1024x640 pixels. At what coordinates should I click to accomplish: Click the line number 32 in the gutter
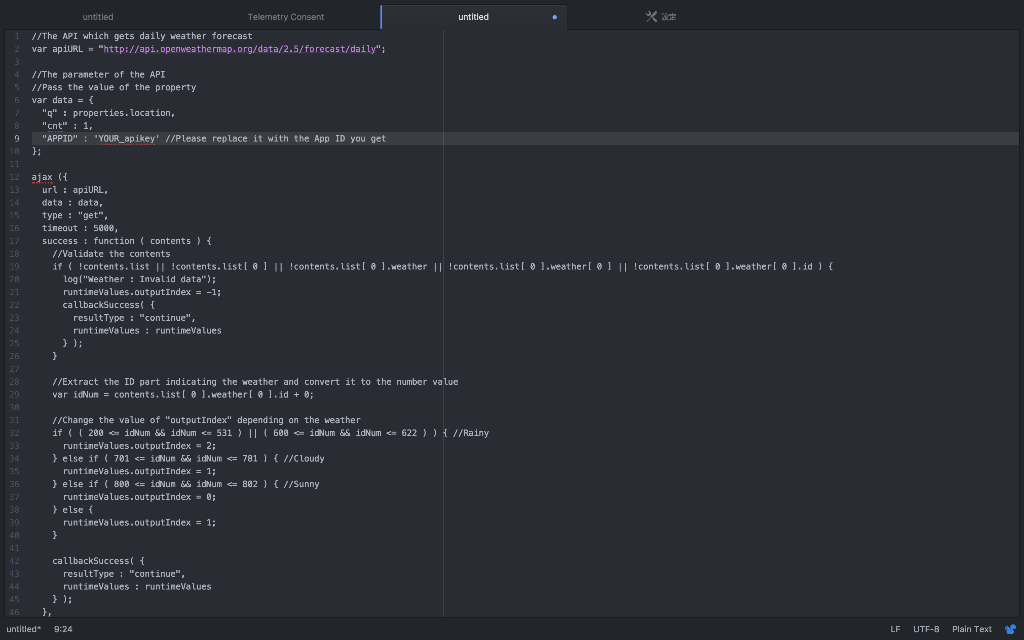(14, 433)
